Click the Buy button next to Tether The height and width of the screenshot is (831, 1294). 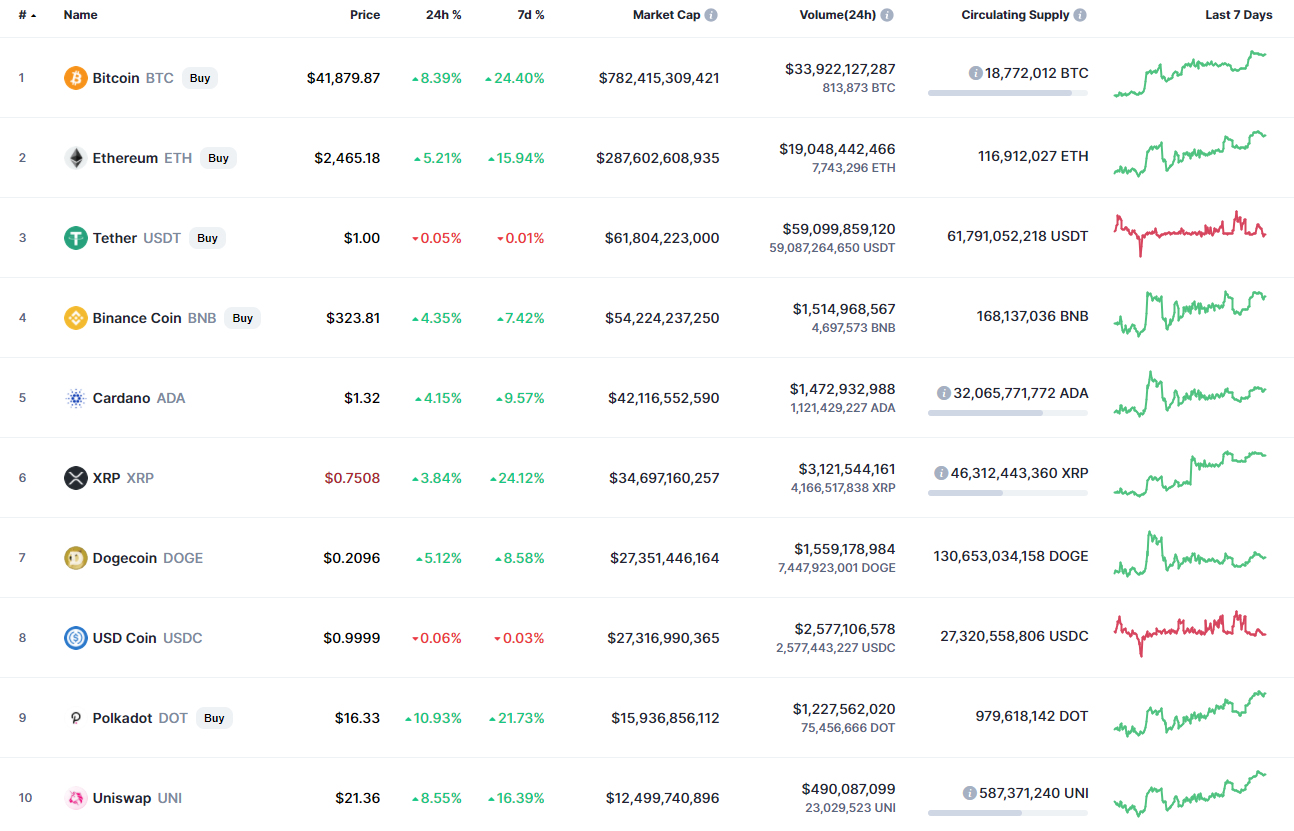coord(207,238)
